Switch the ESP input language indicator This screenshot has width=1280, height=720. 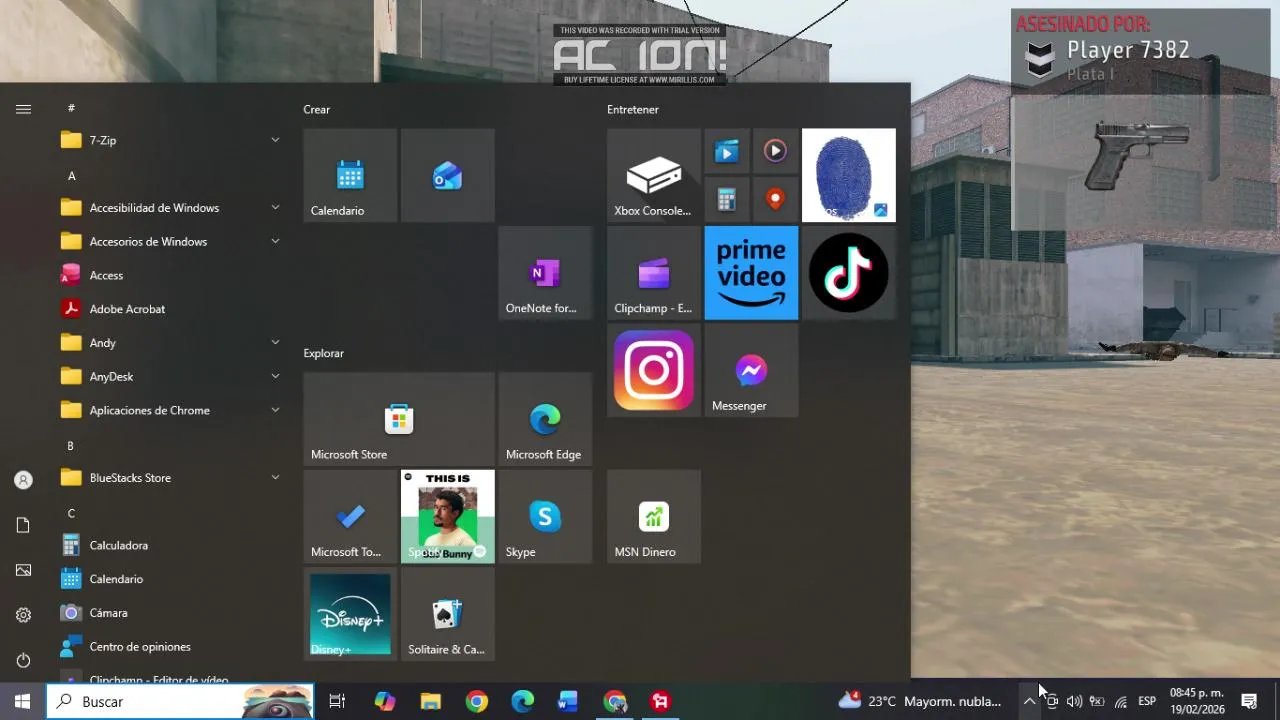(1147, 702)
